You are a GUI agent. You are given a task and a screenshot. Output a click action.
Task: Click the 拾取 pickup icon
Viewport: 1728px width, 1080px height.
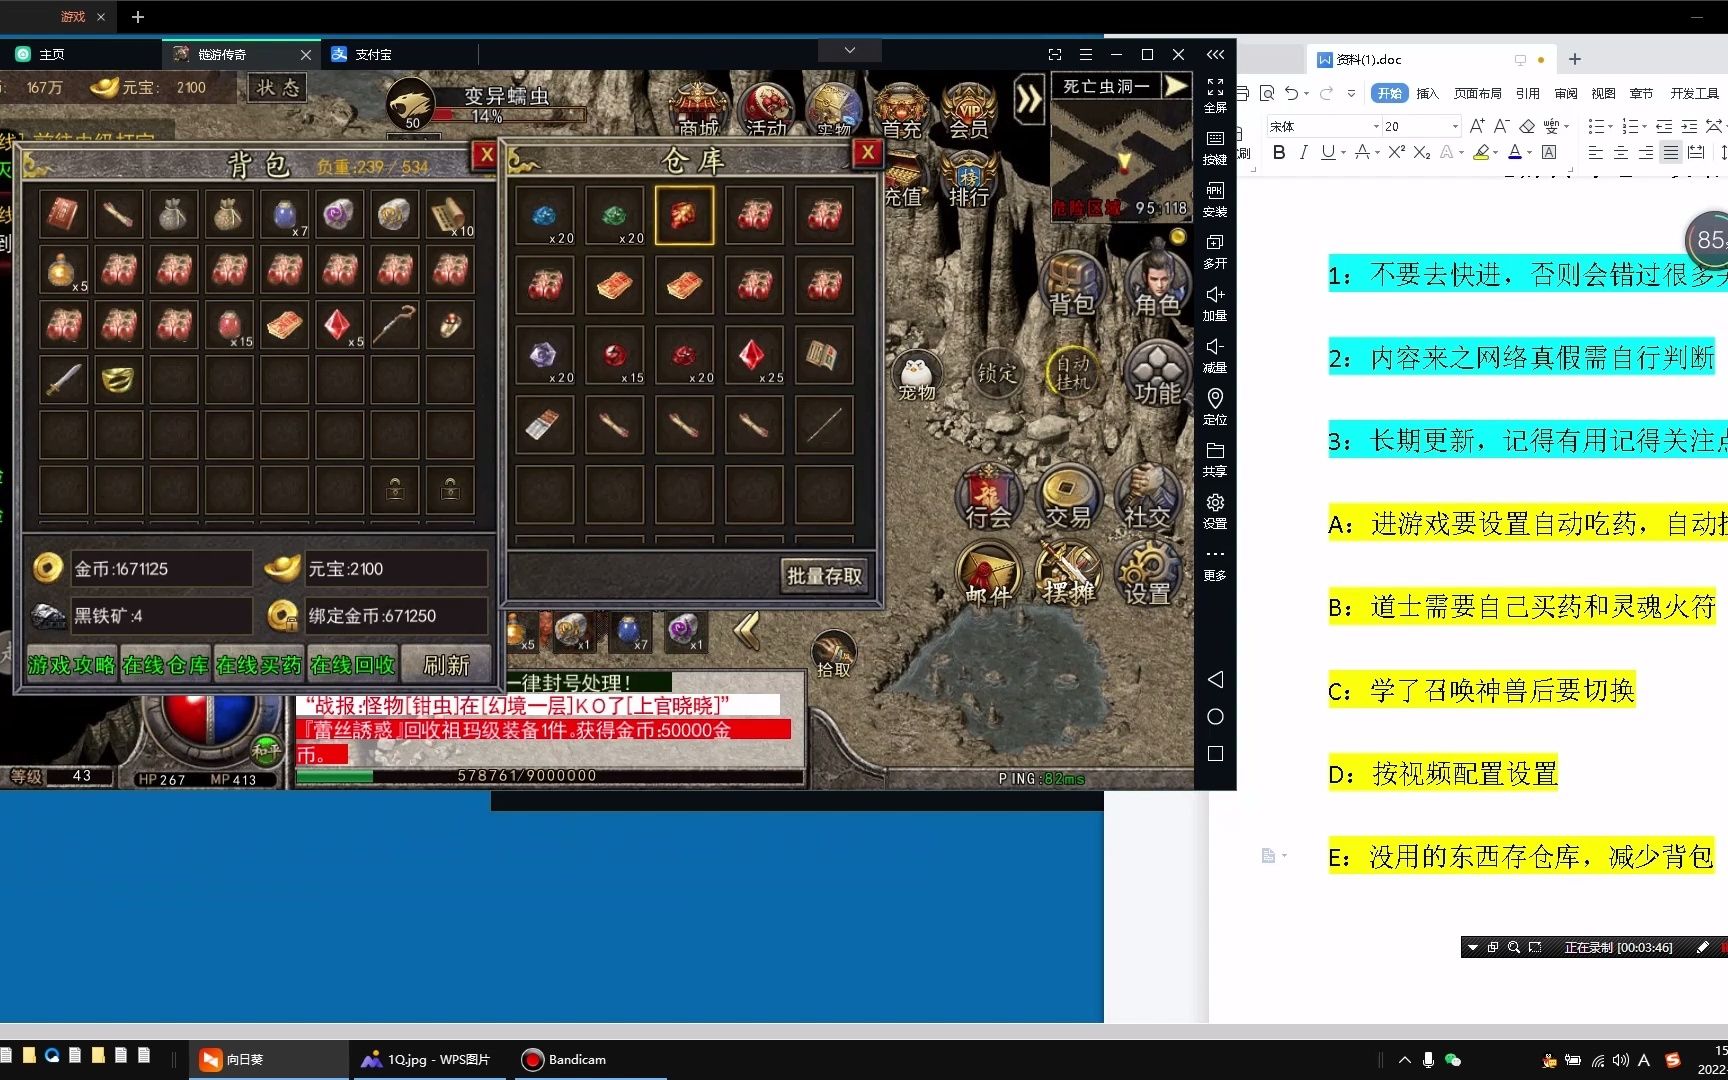click(x=833, y=656)
